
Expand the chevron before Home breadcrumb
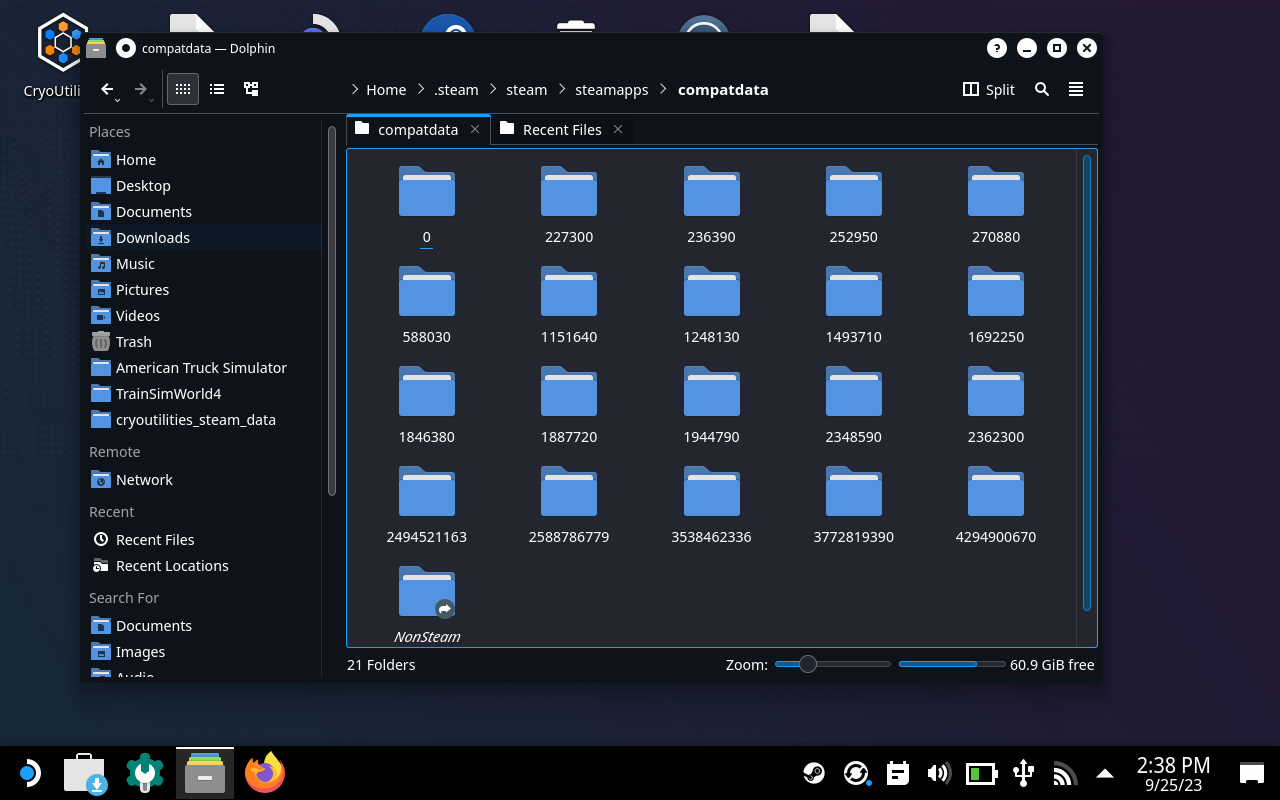(355, 89)
